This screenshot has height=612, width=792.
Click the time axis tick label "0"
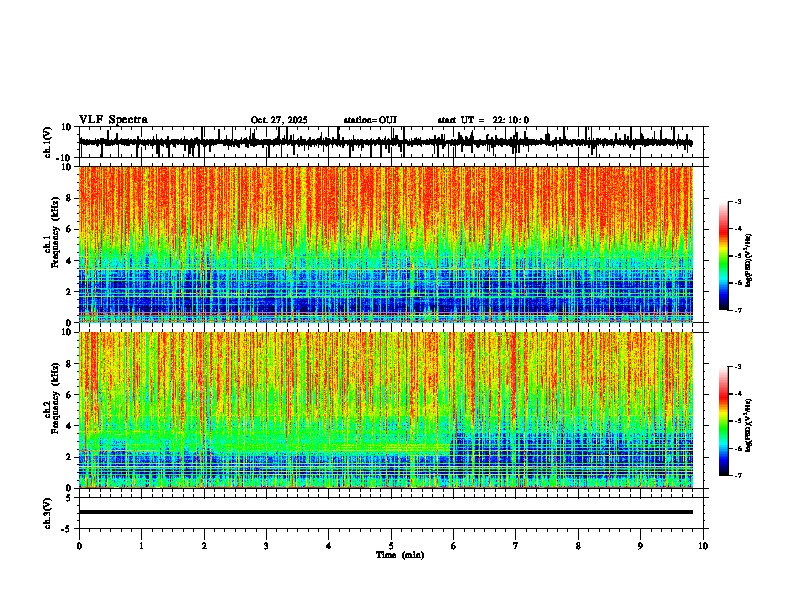point(79,546)
